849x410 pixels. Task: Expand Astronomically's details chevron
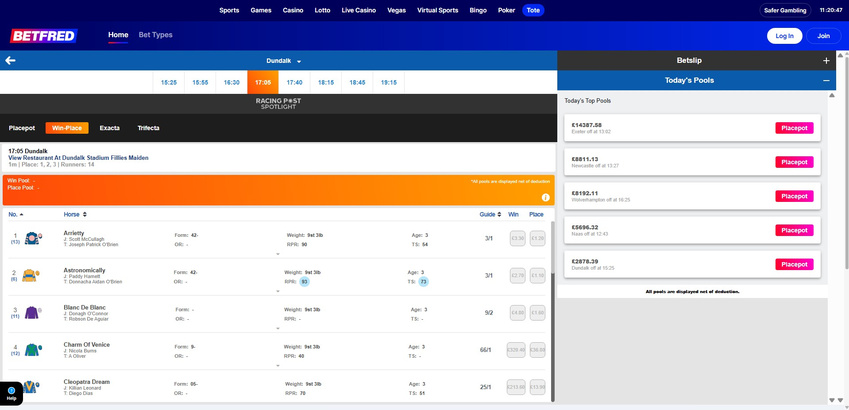[278, 291]
